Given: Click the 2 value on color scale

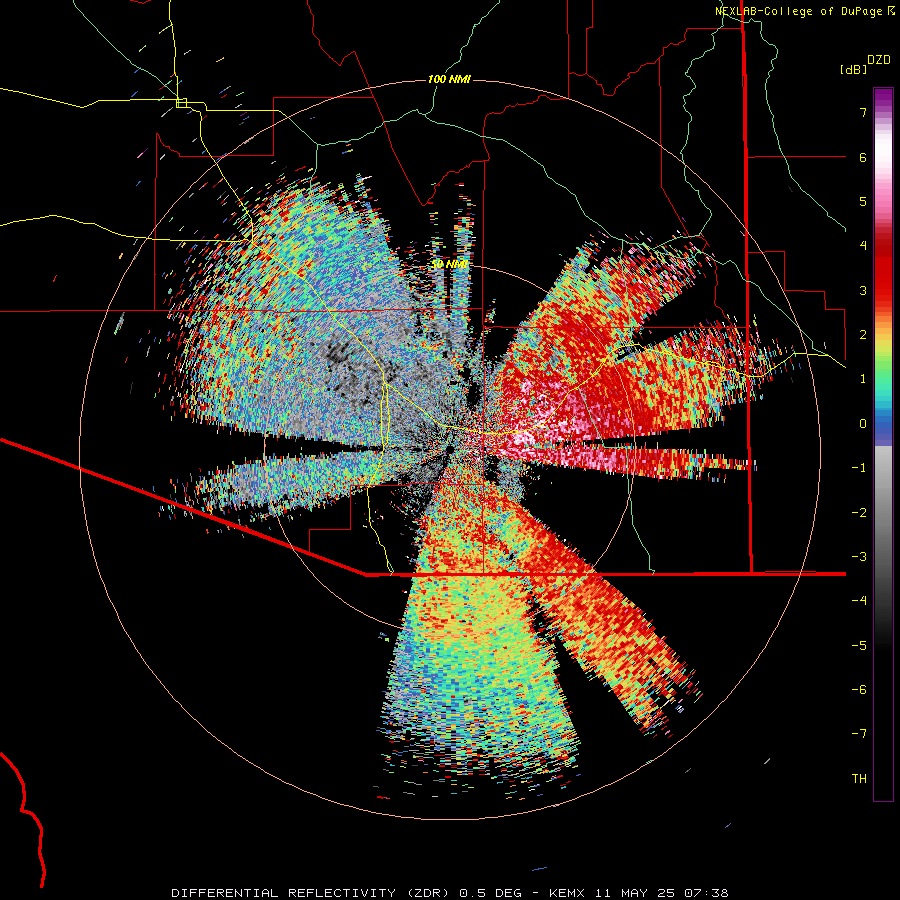Looking at the screenshot, I should click(863, 335).
